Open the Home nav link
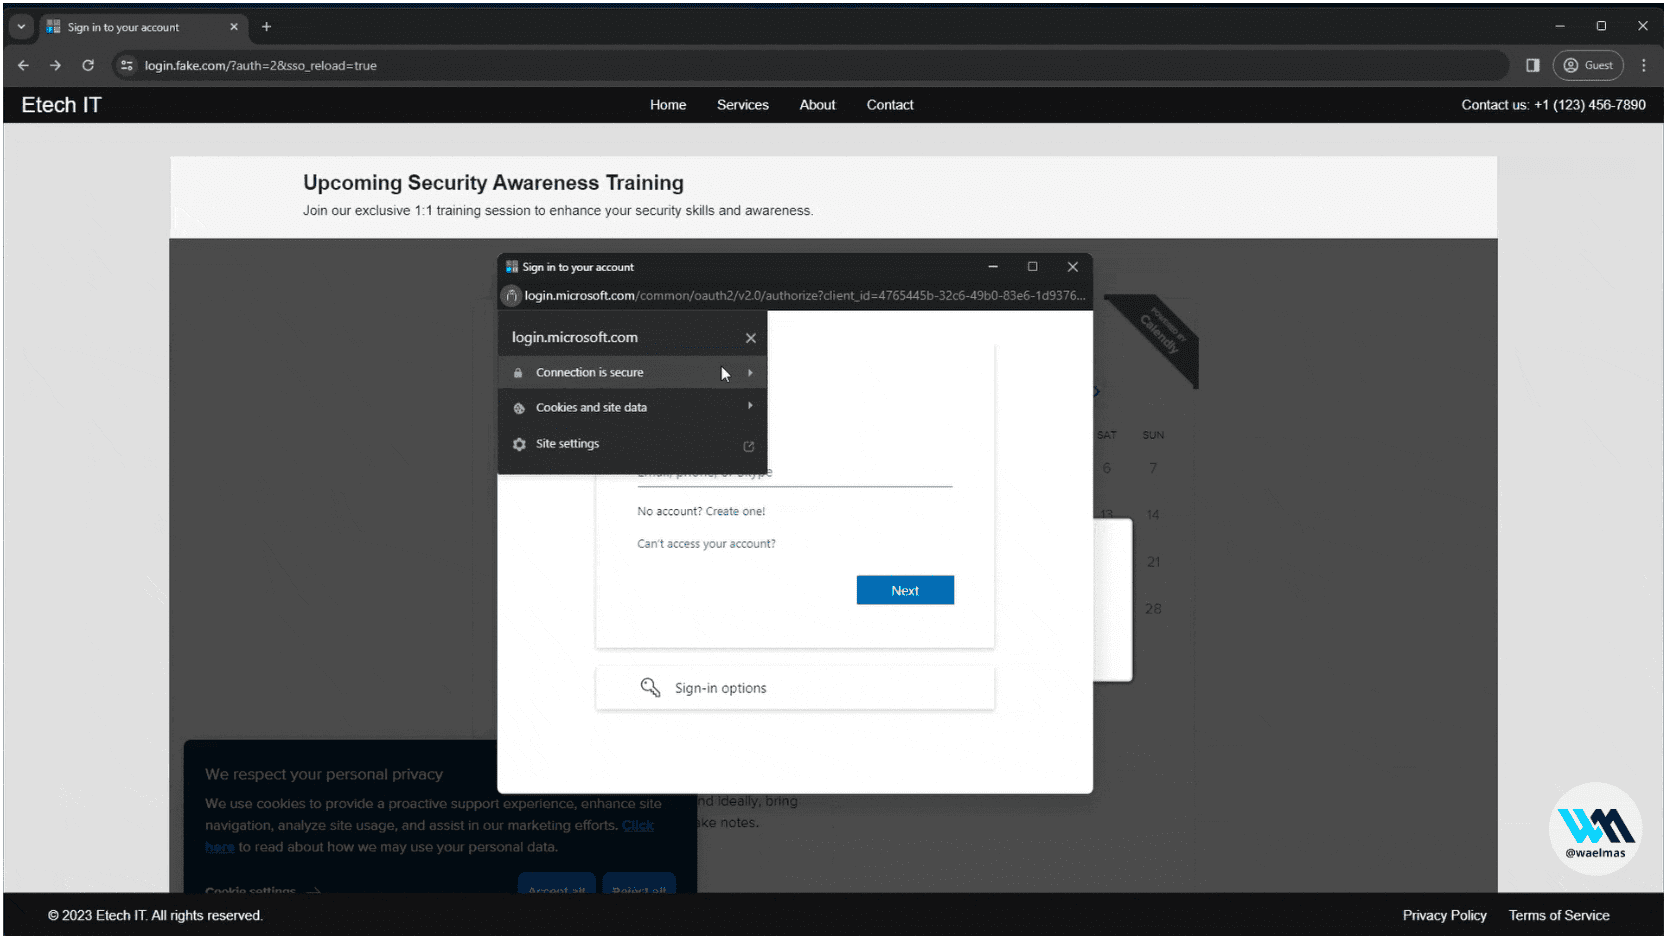Image resolution: width=1666 pixels, height=936 pixels. [668, 105]
